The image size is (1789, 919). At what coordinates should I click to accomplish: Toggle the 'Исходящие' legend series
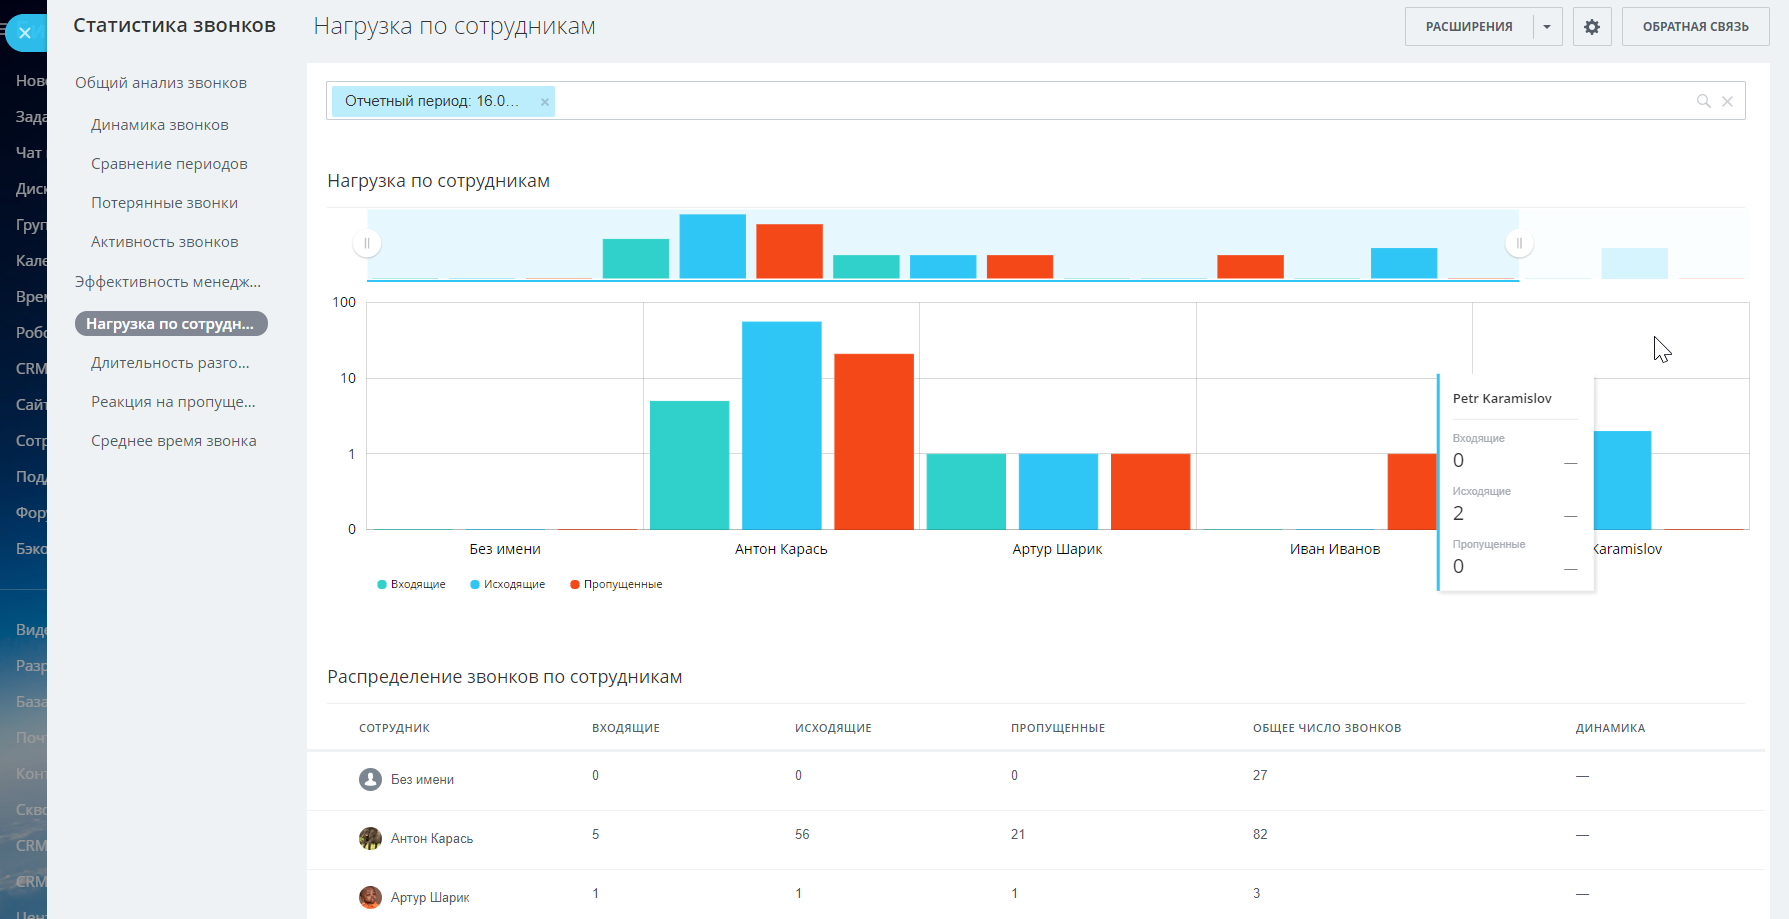(507, 584)
